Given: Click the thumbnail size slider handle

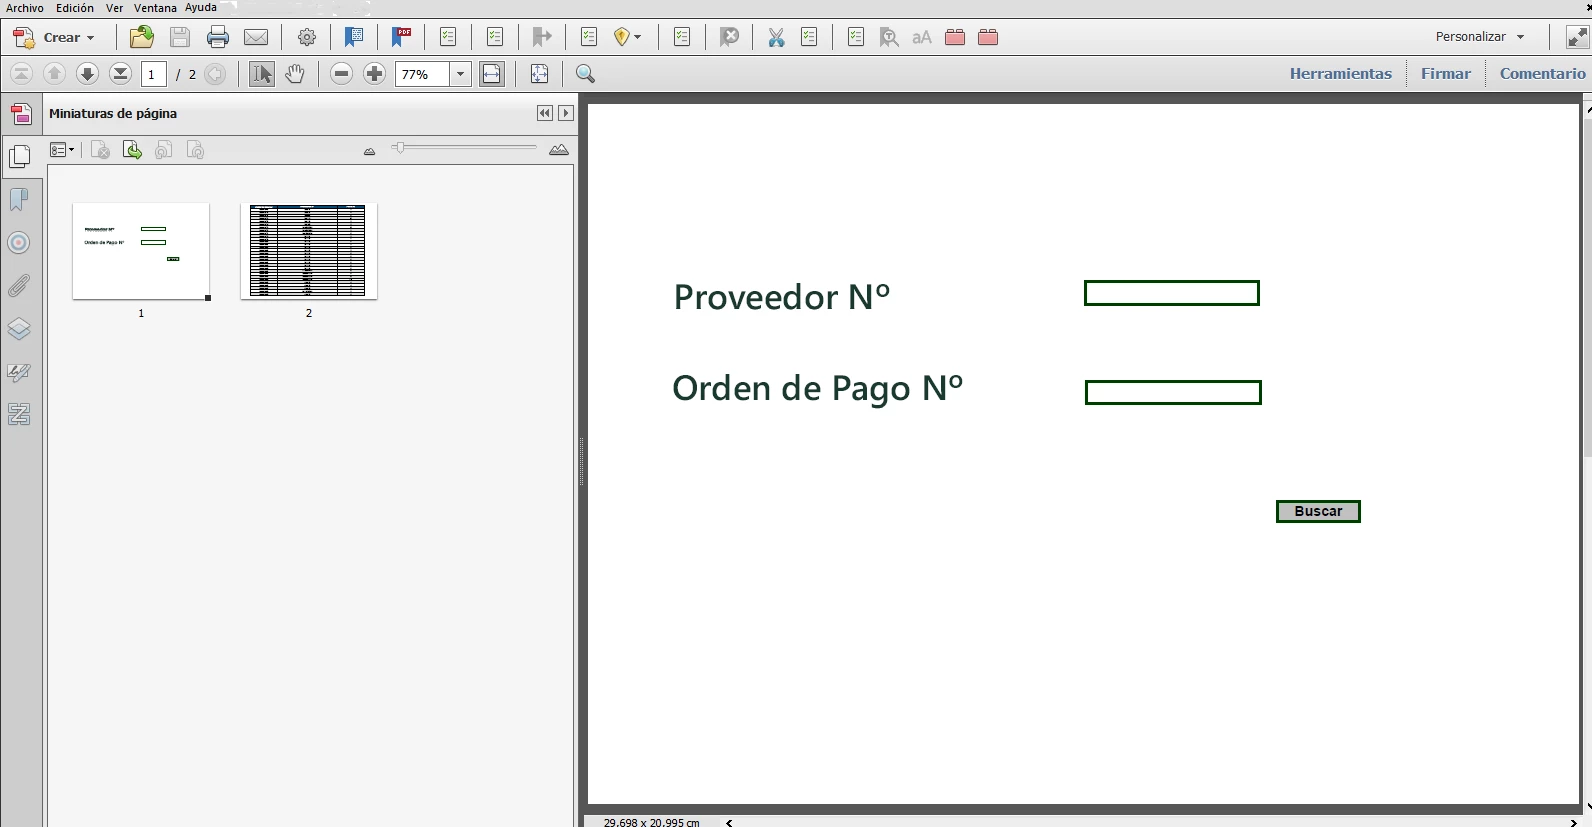Looking at the screenshot, I should 399,148.
